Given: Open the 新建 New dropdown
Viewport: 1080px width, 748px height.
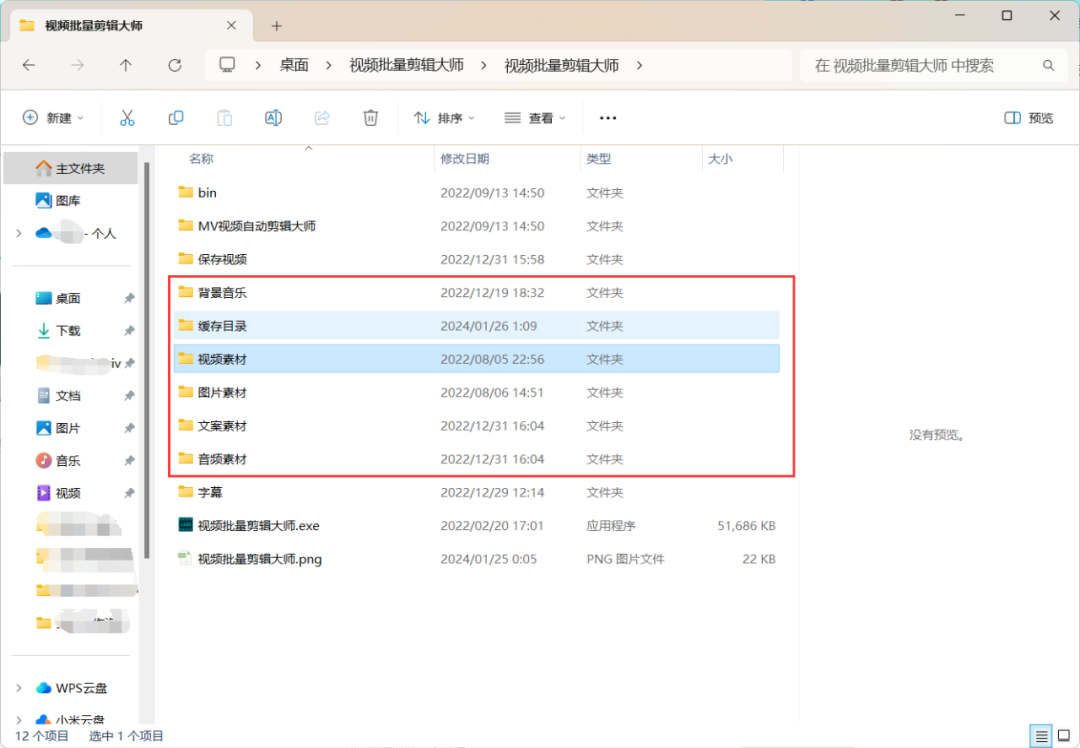Looking at the screenshot, I should 53,118.
